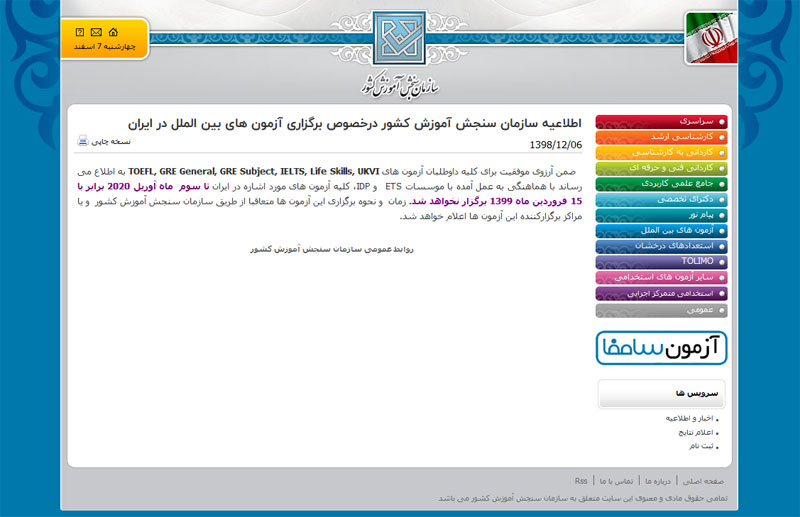Open the کارشناسی ارشد menu item
The width and height of the screenshot is (800, 517).
click(x=661, y=137)
